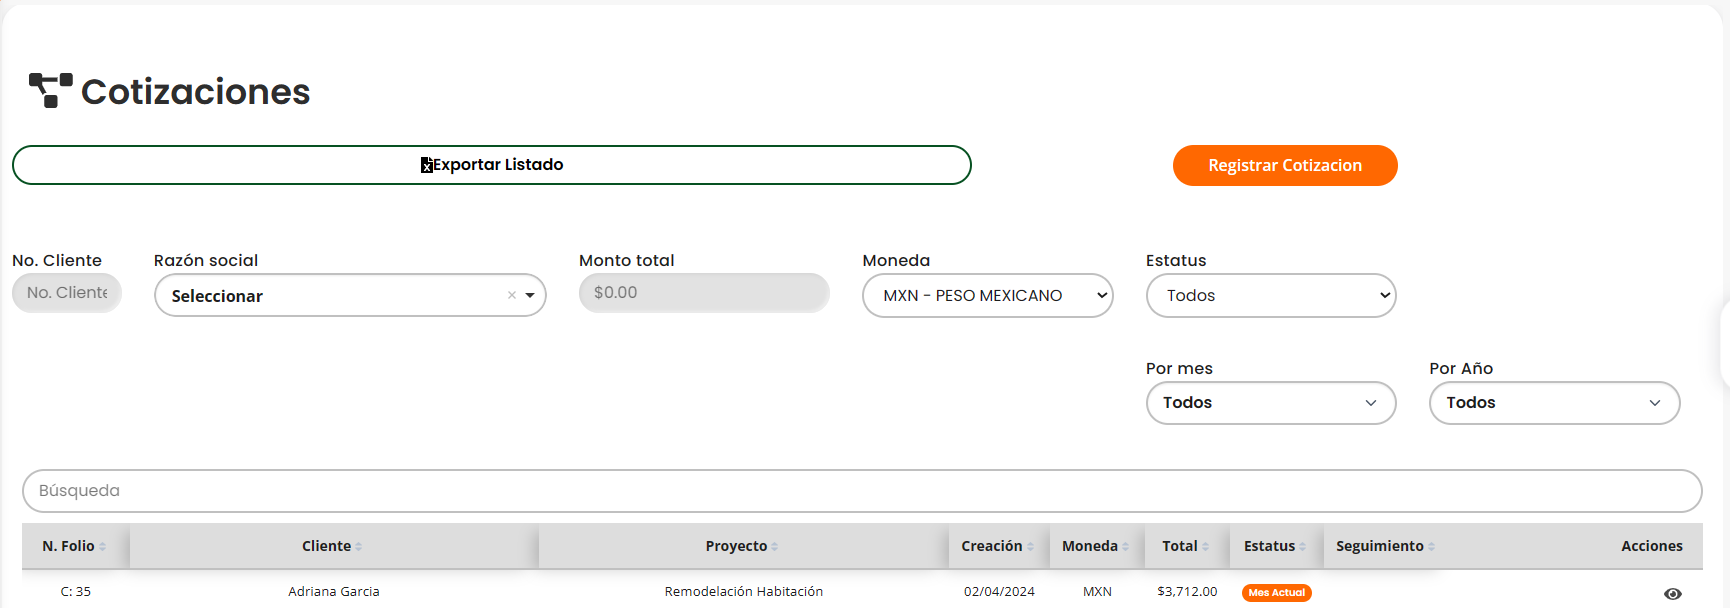Open the Moneda MXN - PESO MEXICANO dropdown

pyautogui.click(x=987, y=295)
